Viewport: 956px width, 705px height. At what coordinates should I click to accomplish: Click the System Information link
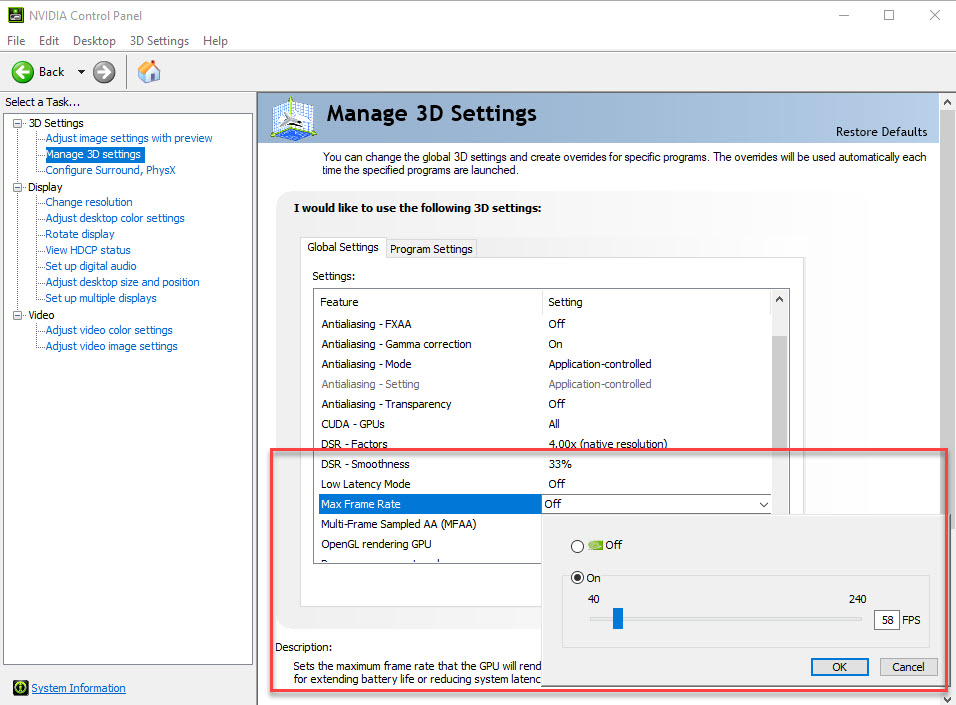[79, 688]
